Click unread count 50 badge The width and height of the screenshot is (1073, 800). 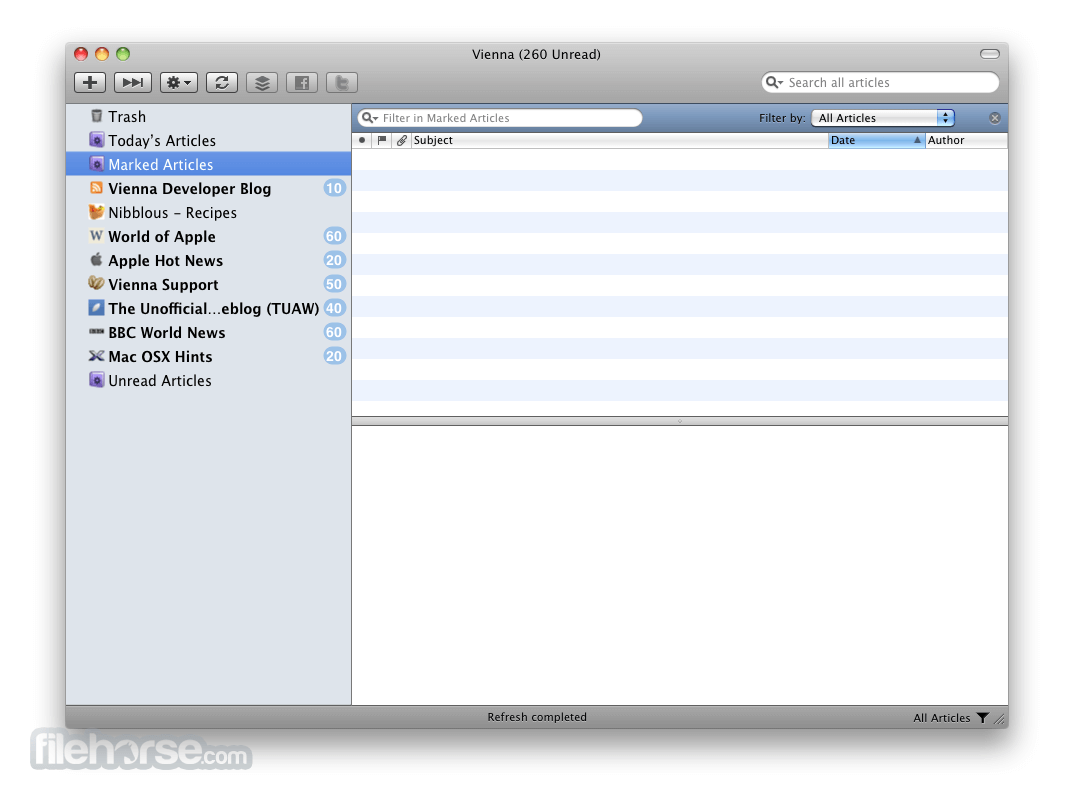click(334, 284)
